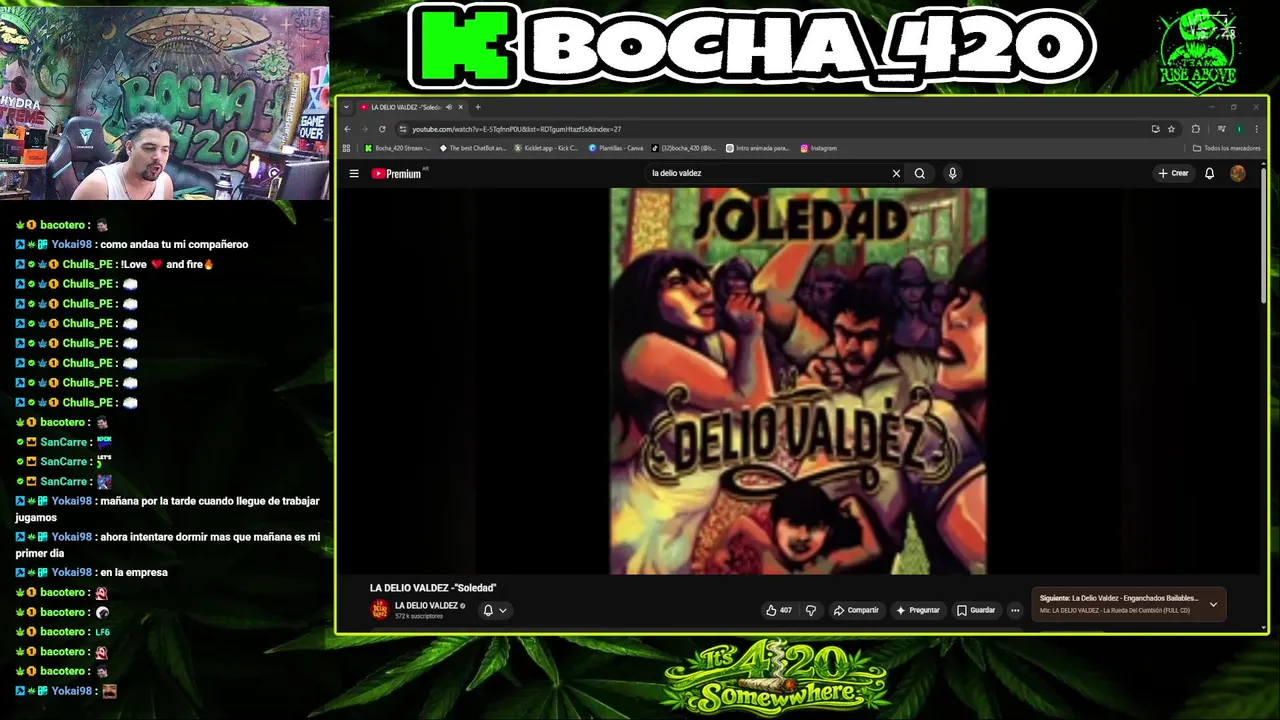Save the video with the Guardar button

pos(976,610)
